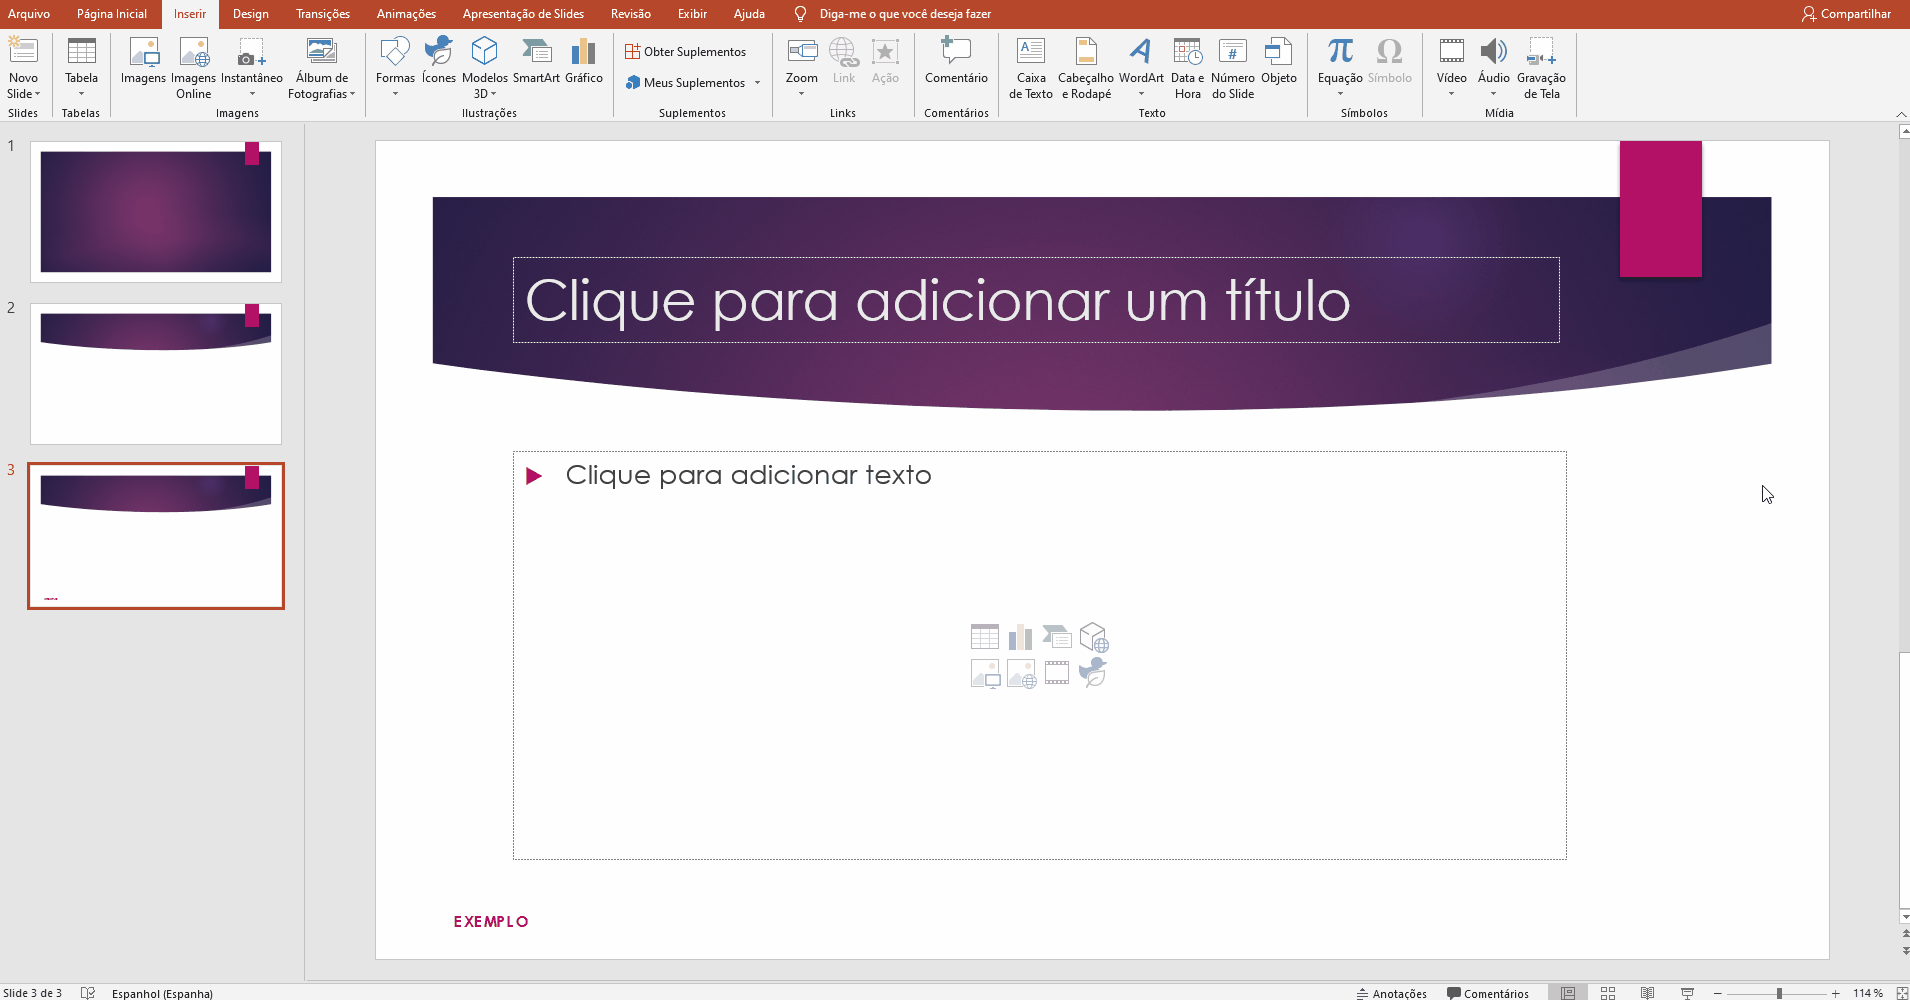Click 'Clique para adicionar texto' placeholder
The height and width of the screenshot is (1000, 1910).
[x=748, y=475]
